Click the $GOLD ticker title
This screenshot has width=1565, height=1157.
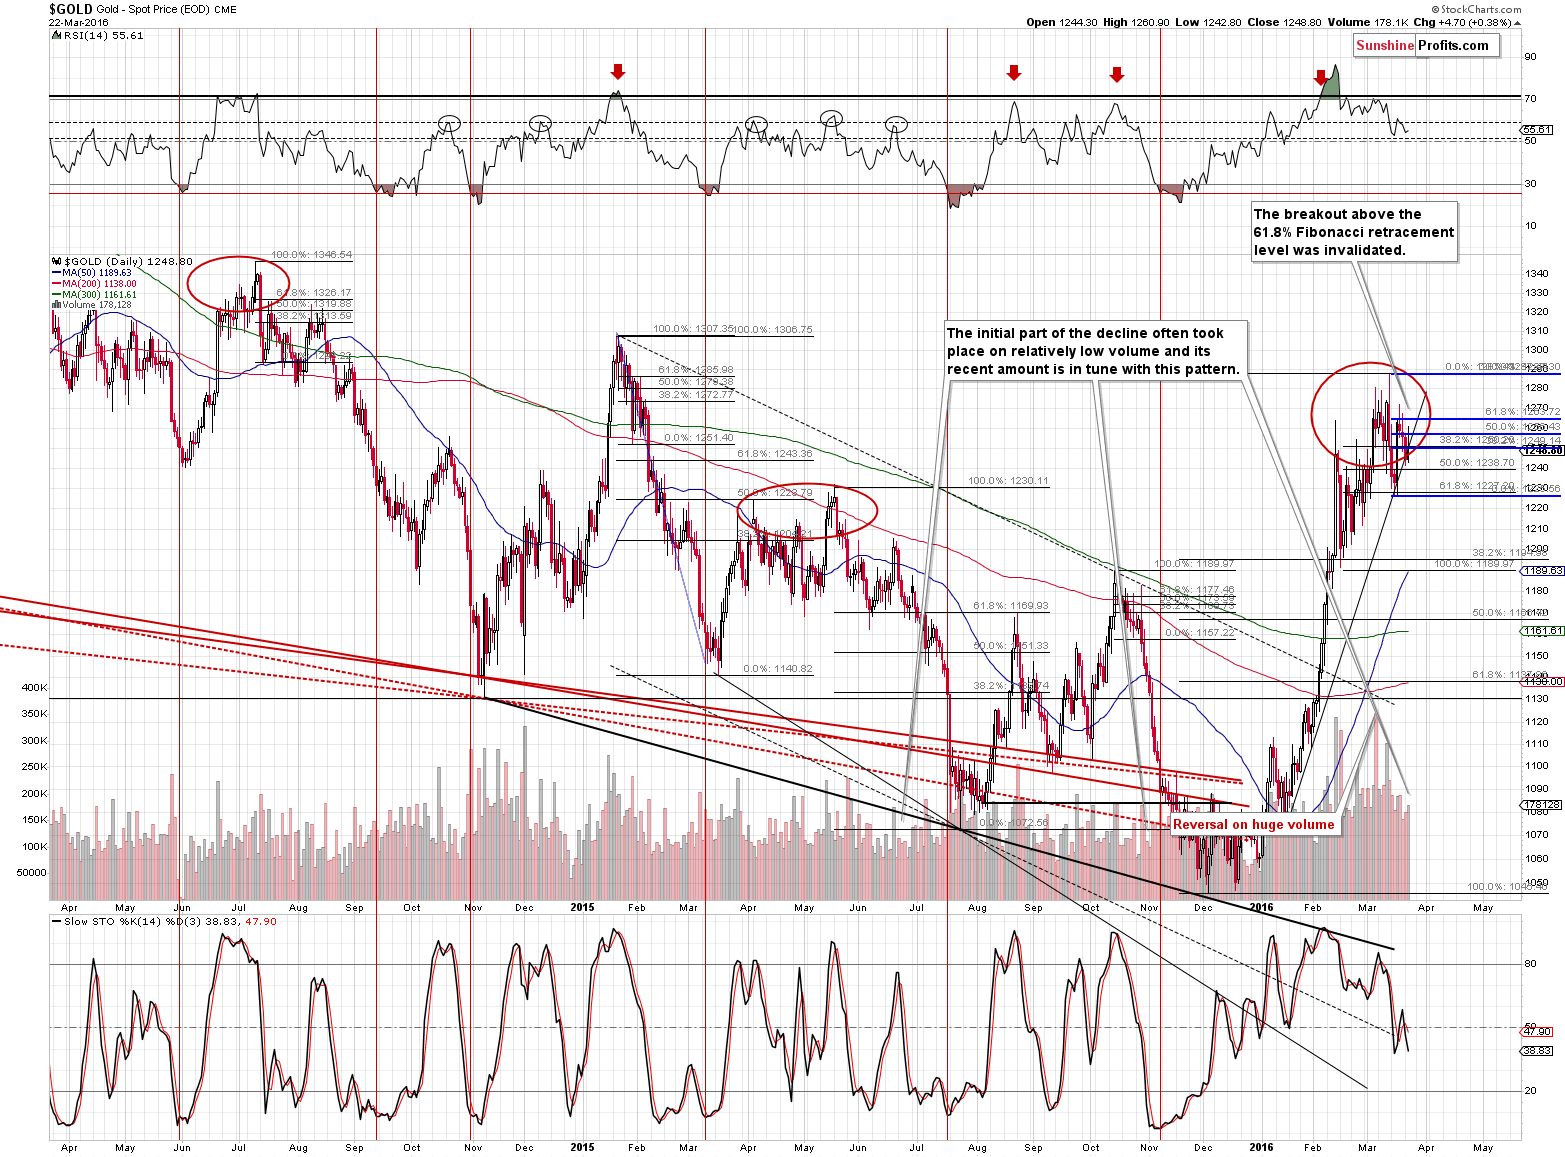pyautogui.click(x=70, y=9)
